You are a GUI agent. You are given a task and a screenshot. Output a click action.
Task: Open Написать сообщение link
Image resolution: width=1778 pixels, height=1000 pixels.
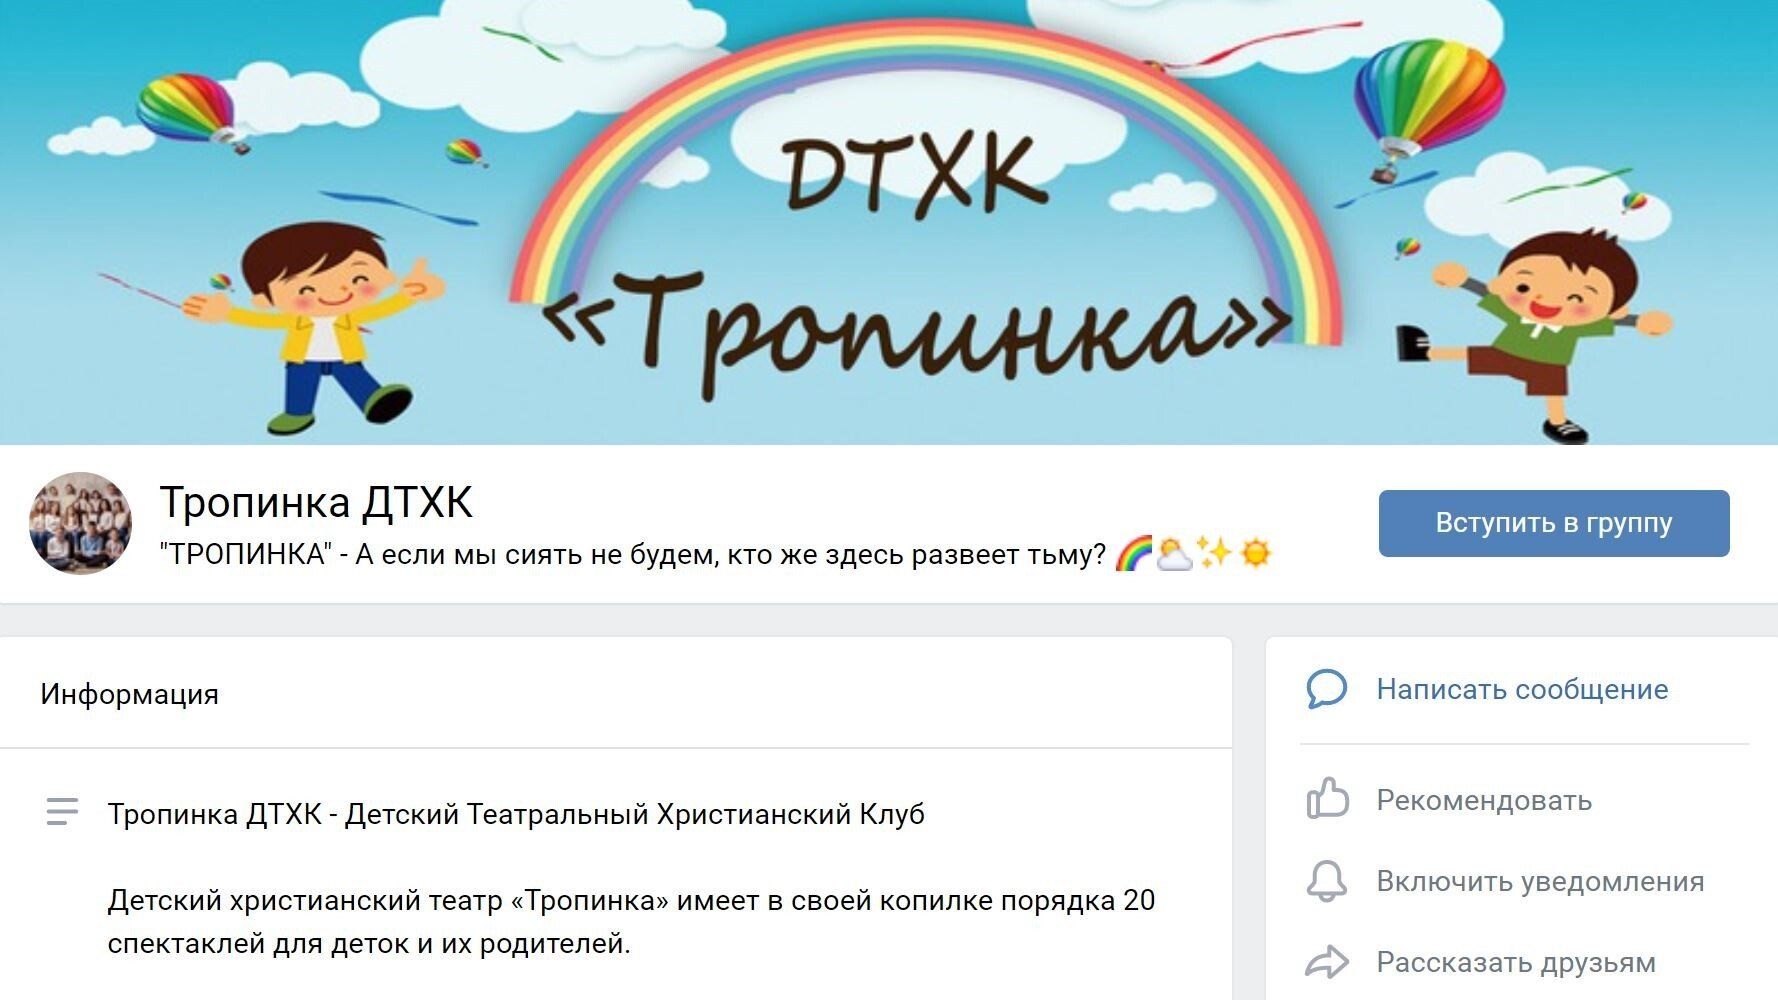[x=1522, y=689]
